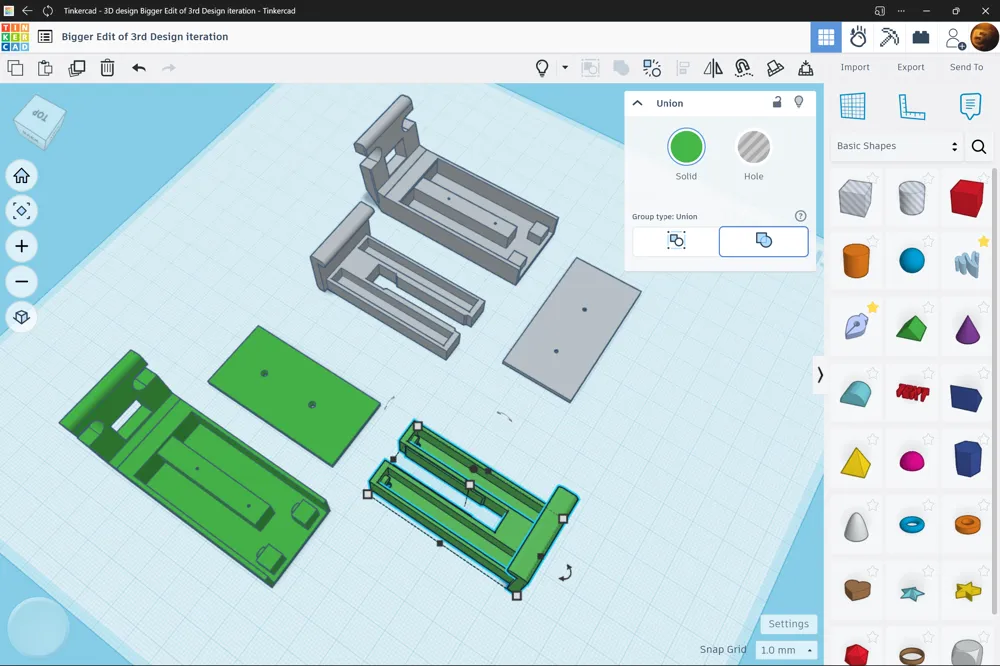The height and width of the screenshot is (666, 1000).
Task: Click the Copy tool icon
Action: tap(15, 68)
